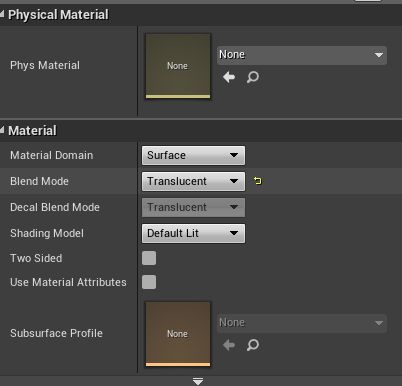Open the Phys Material None asset dropdown
The image size is (402, 386).
pos(302,55)
